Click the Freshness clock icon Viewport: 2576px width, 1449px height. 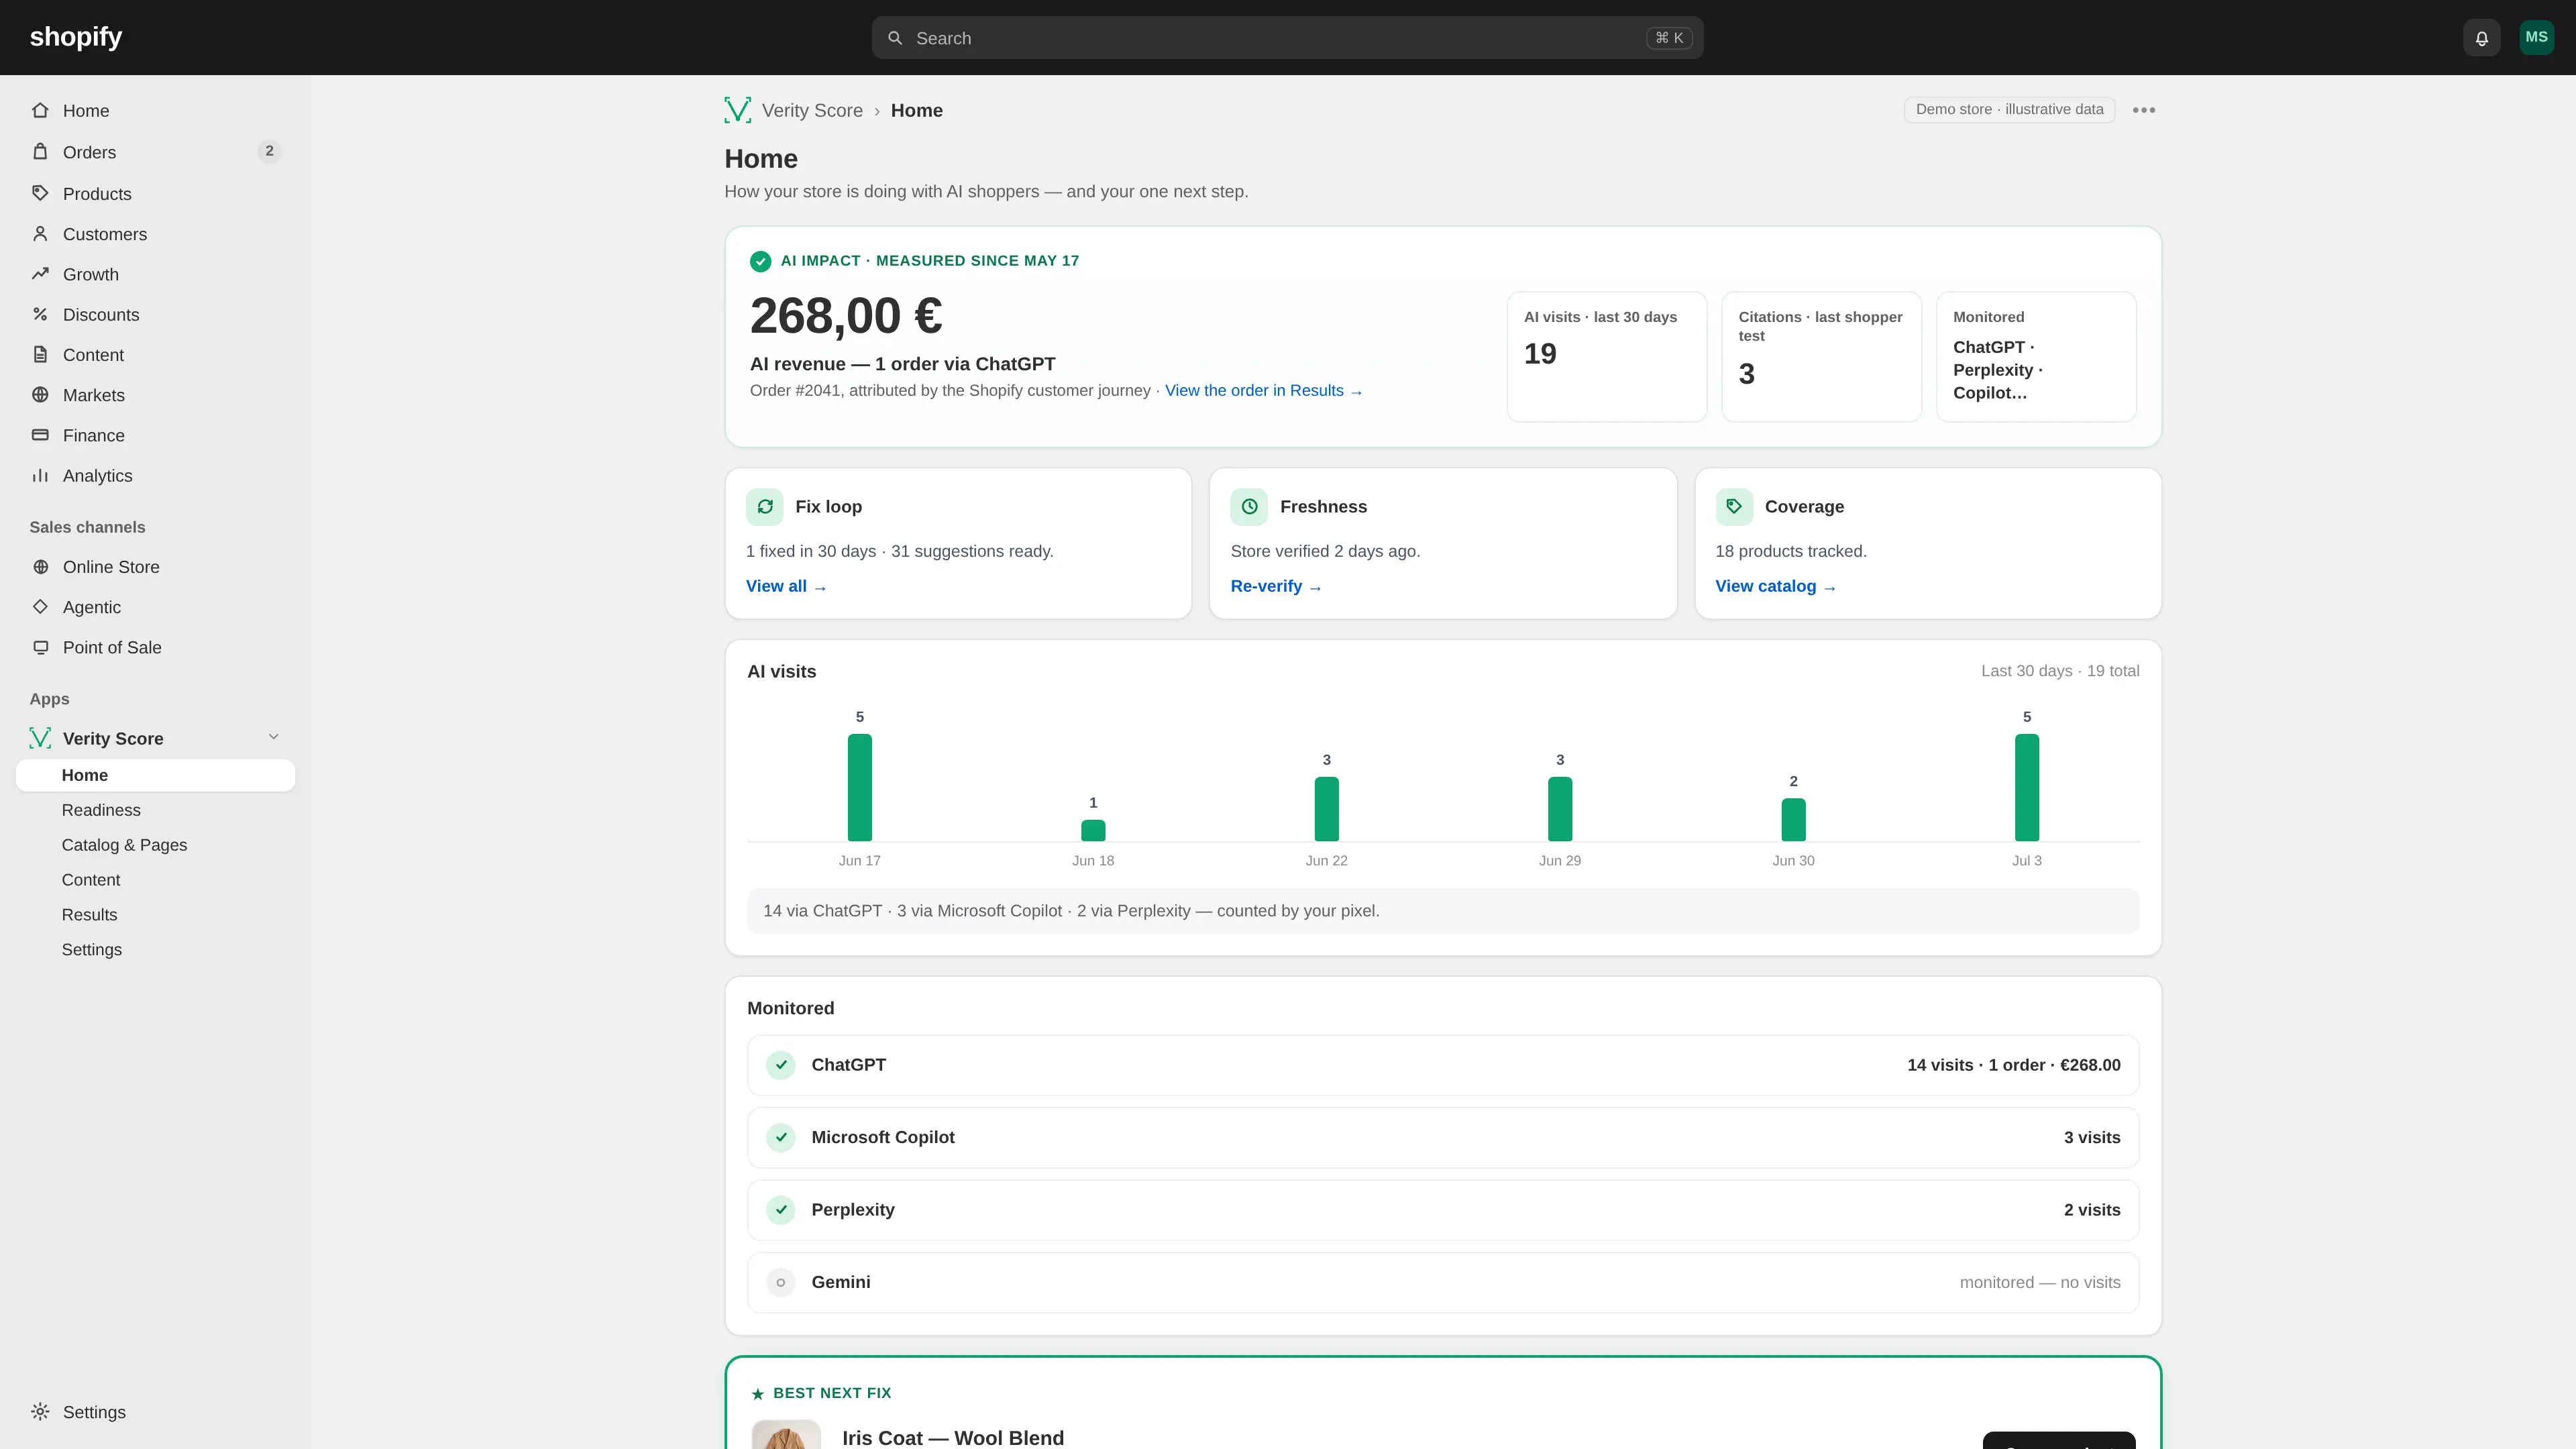coord(1249,507)
